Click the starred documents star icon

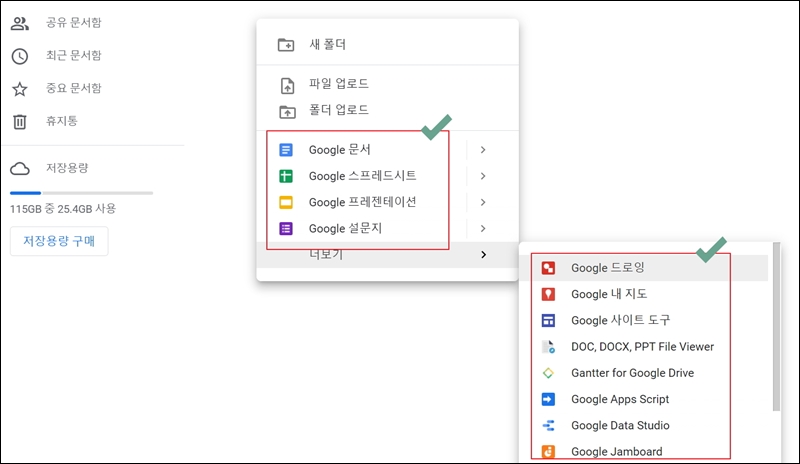coord(20,89)
